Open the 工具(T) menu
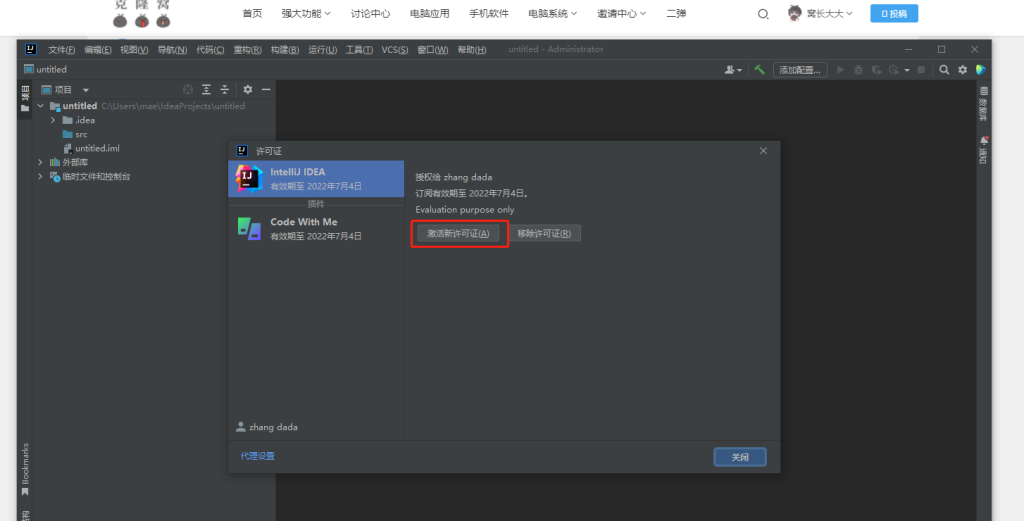1024x521 pixels. (x=359, y=50)
